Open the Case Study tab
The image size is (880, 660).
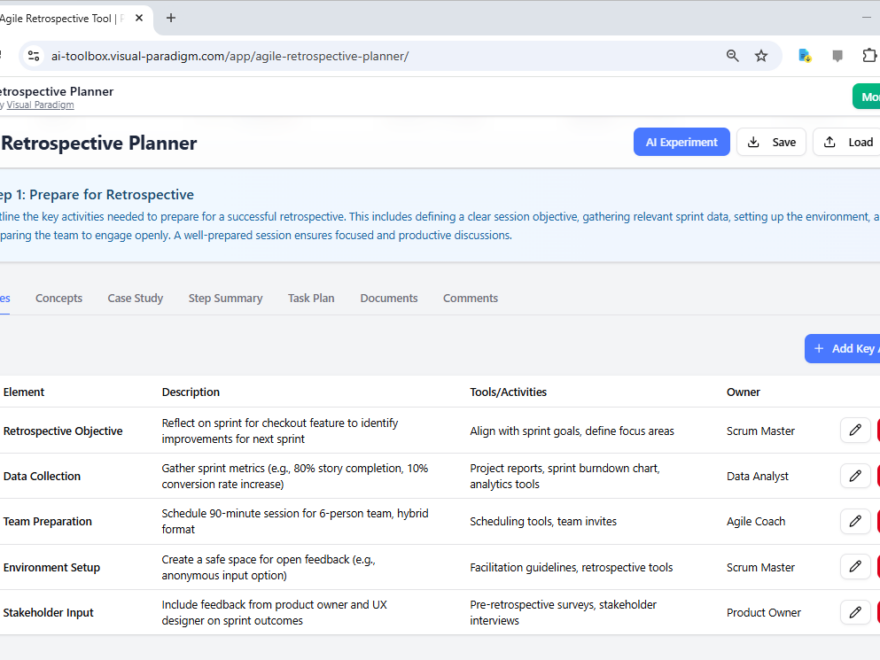click(135, 297)
